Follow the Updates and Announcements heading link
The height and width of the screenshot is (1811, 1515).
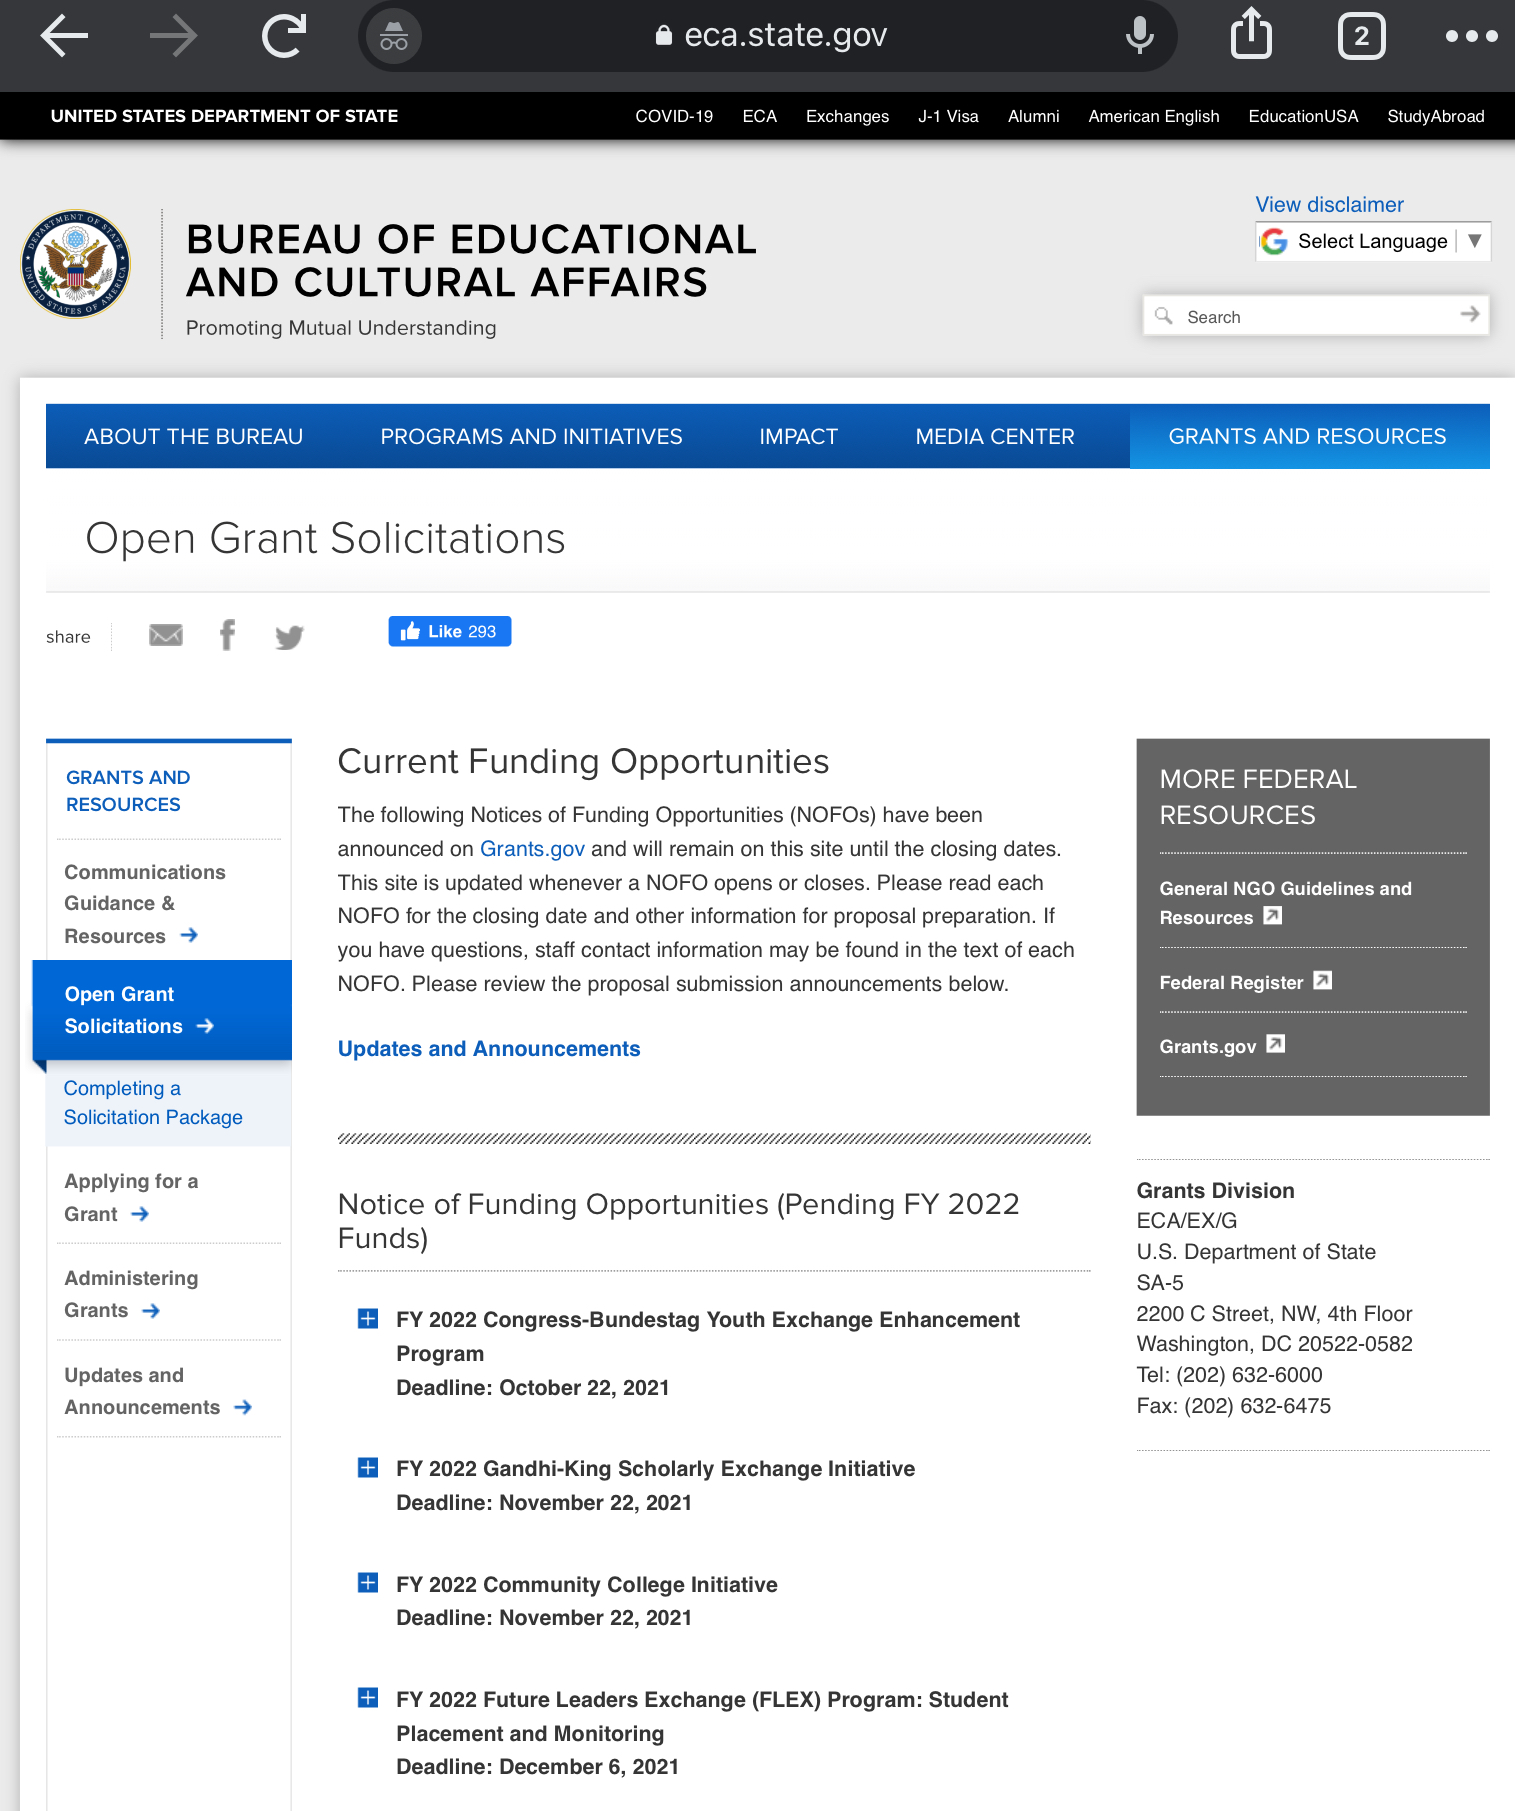489,1049
